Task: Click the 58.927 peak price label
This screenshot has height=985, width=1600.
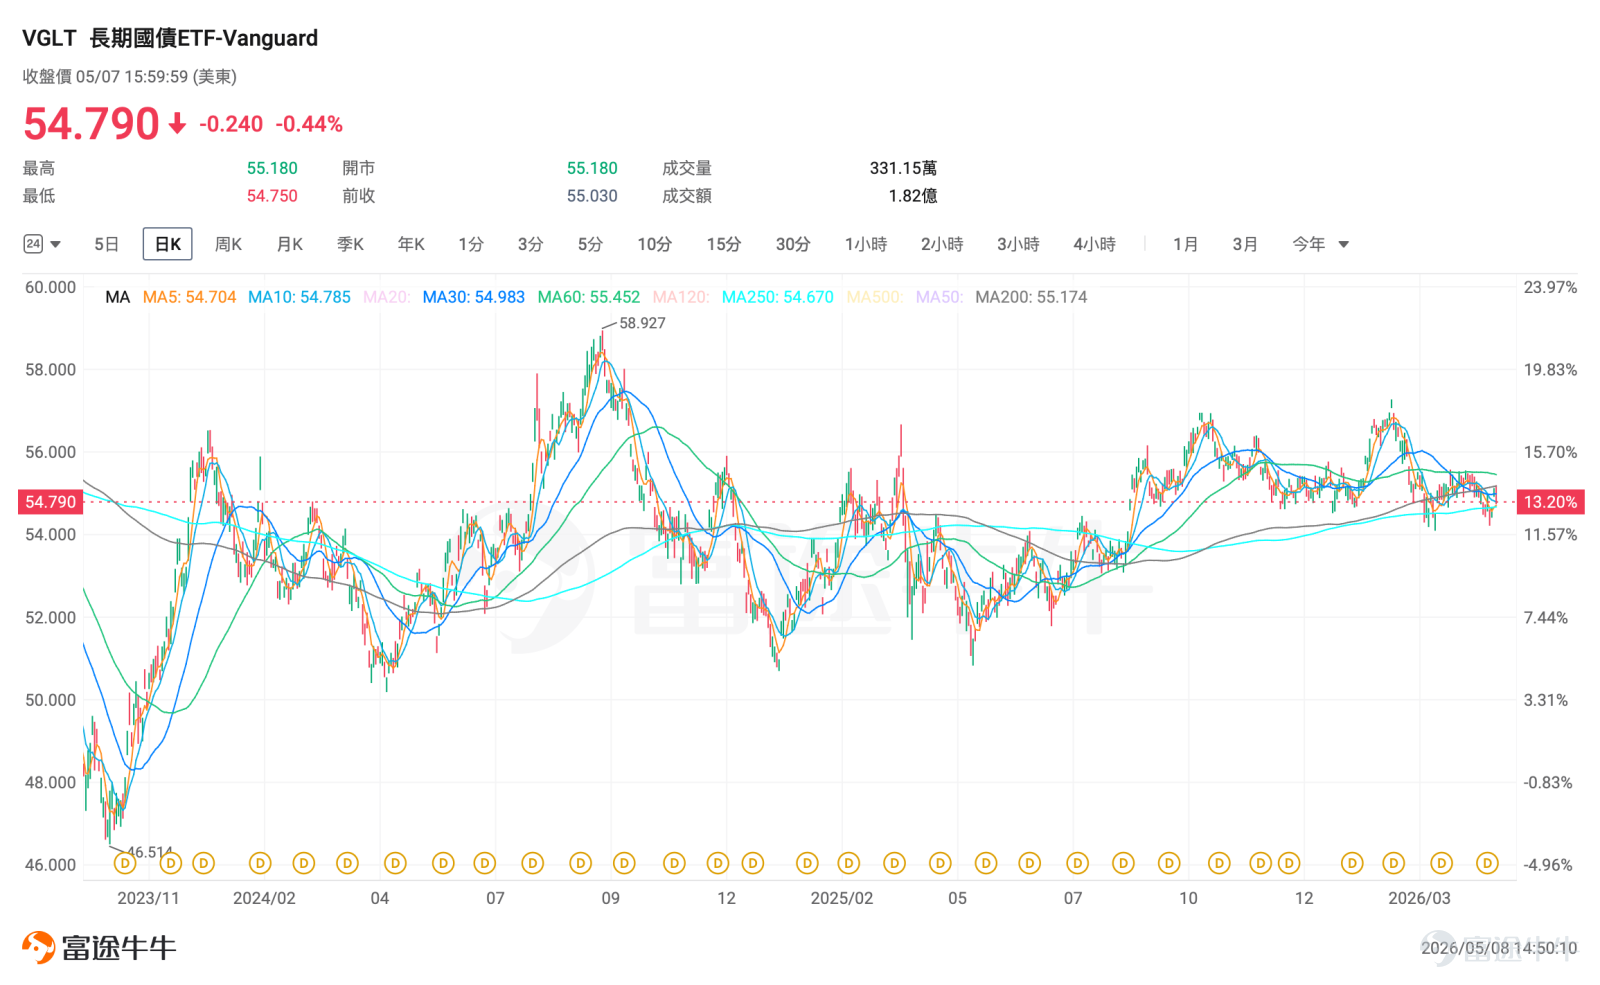Action: tap(642, 323)
